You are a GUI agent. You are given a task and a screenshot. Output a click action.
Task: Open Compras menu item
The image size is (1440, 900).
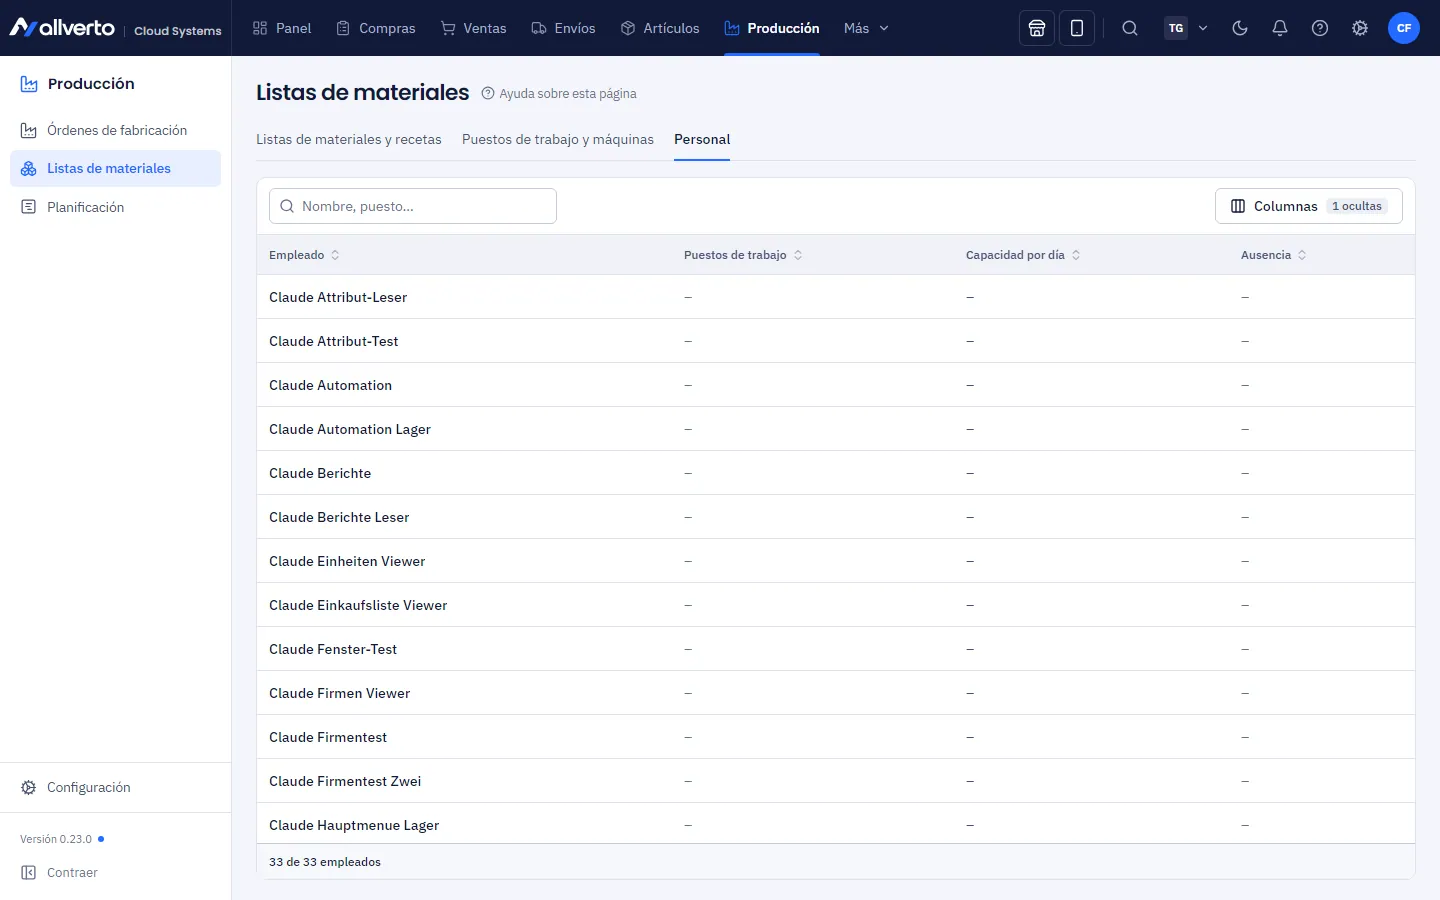click(376, 28)
